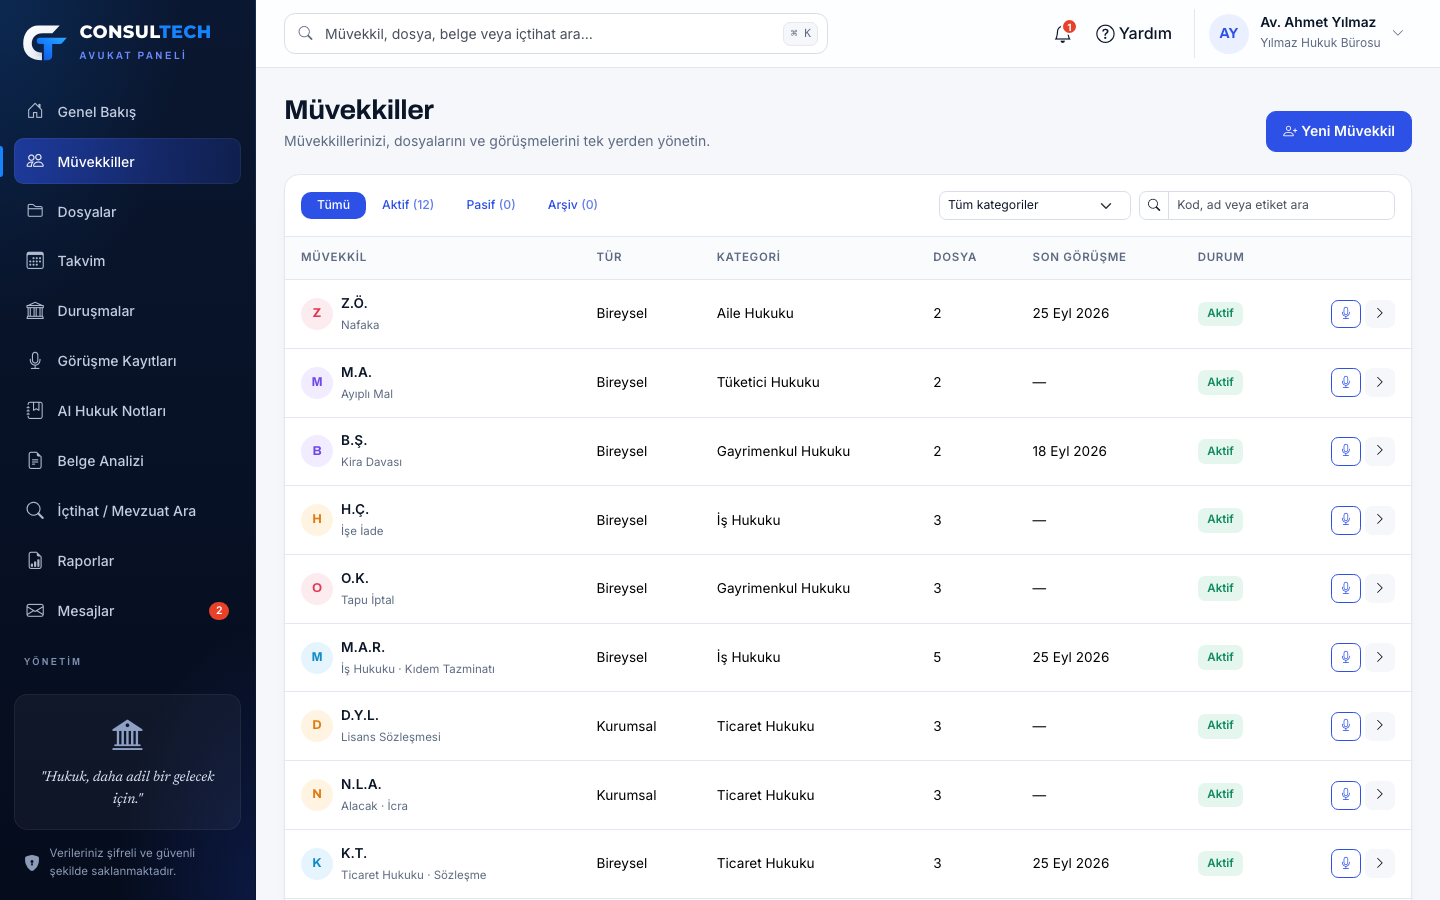1440x900 pixels.
Task: Click the ConsulTech logo
Action: tap(117, 42)
